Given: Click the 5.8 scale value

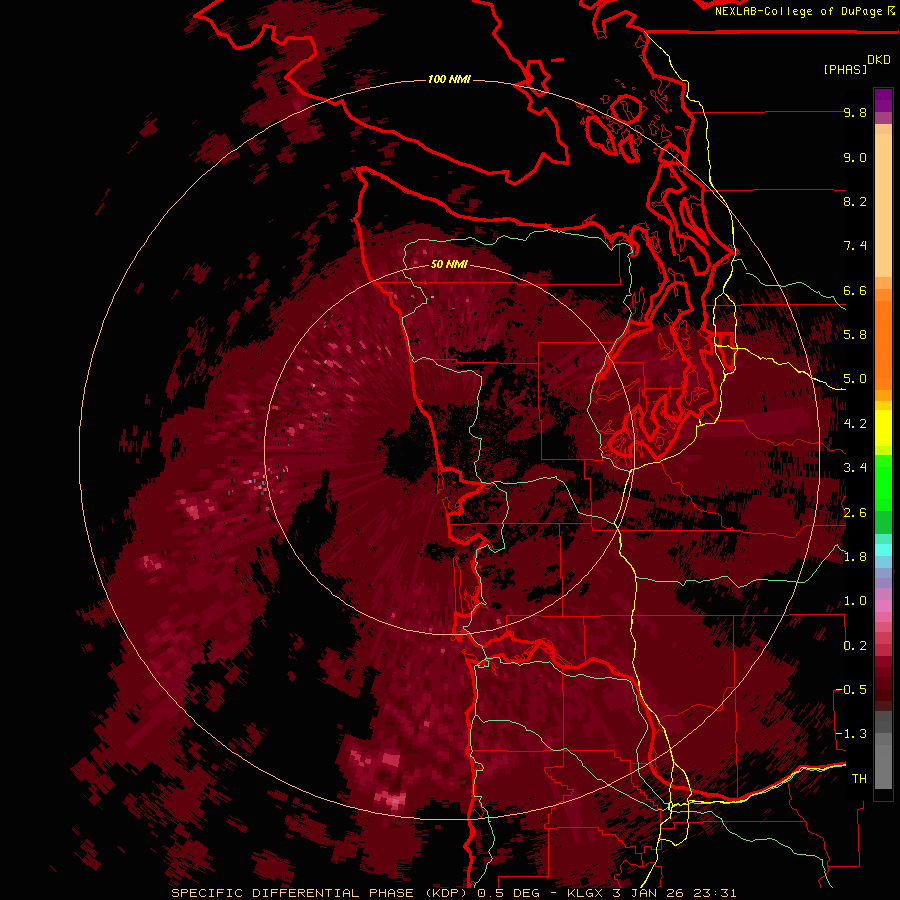Looking at the screenshot, I should point(855,335).
